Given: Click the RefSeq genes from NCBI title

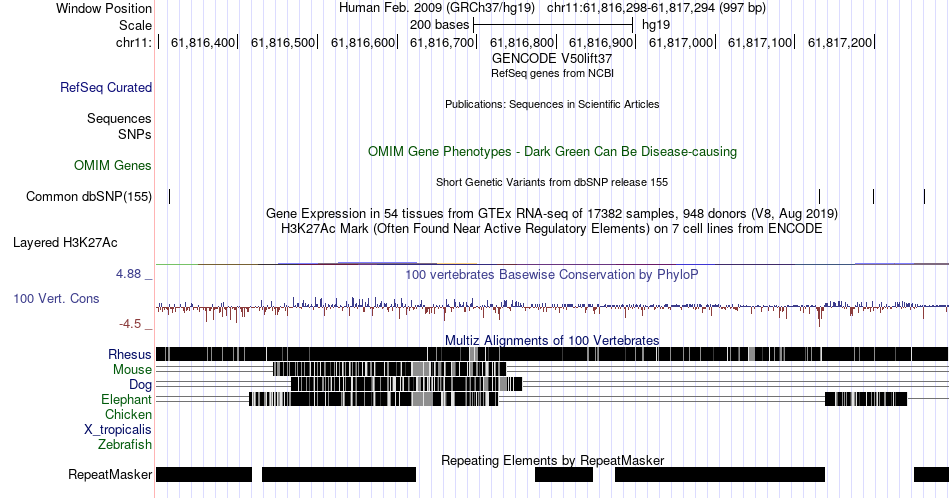Looking at the screenshot, I should 552,73.
